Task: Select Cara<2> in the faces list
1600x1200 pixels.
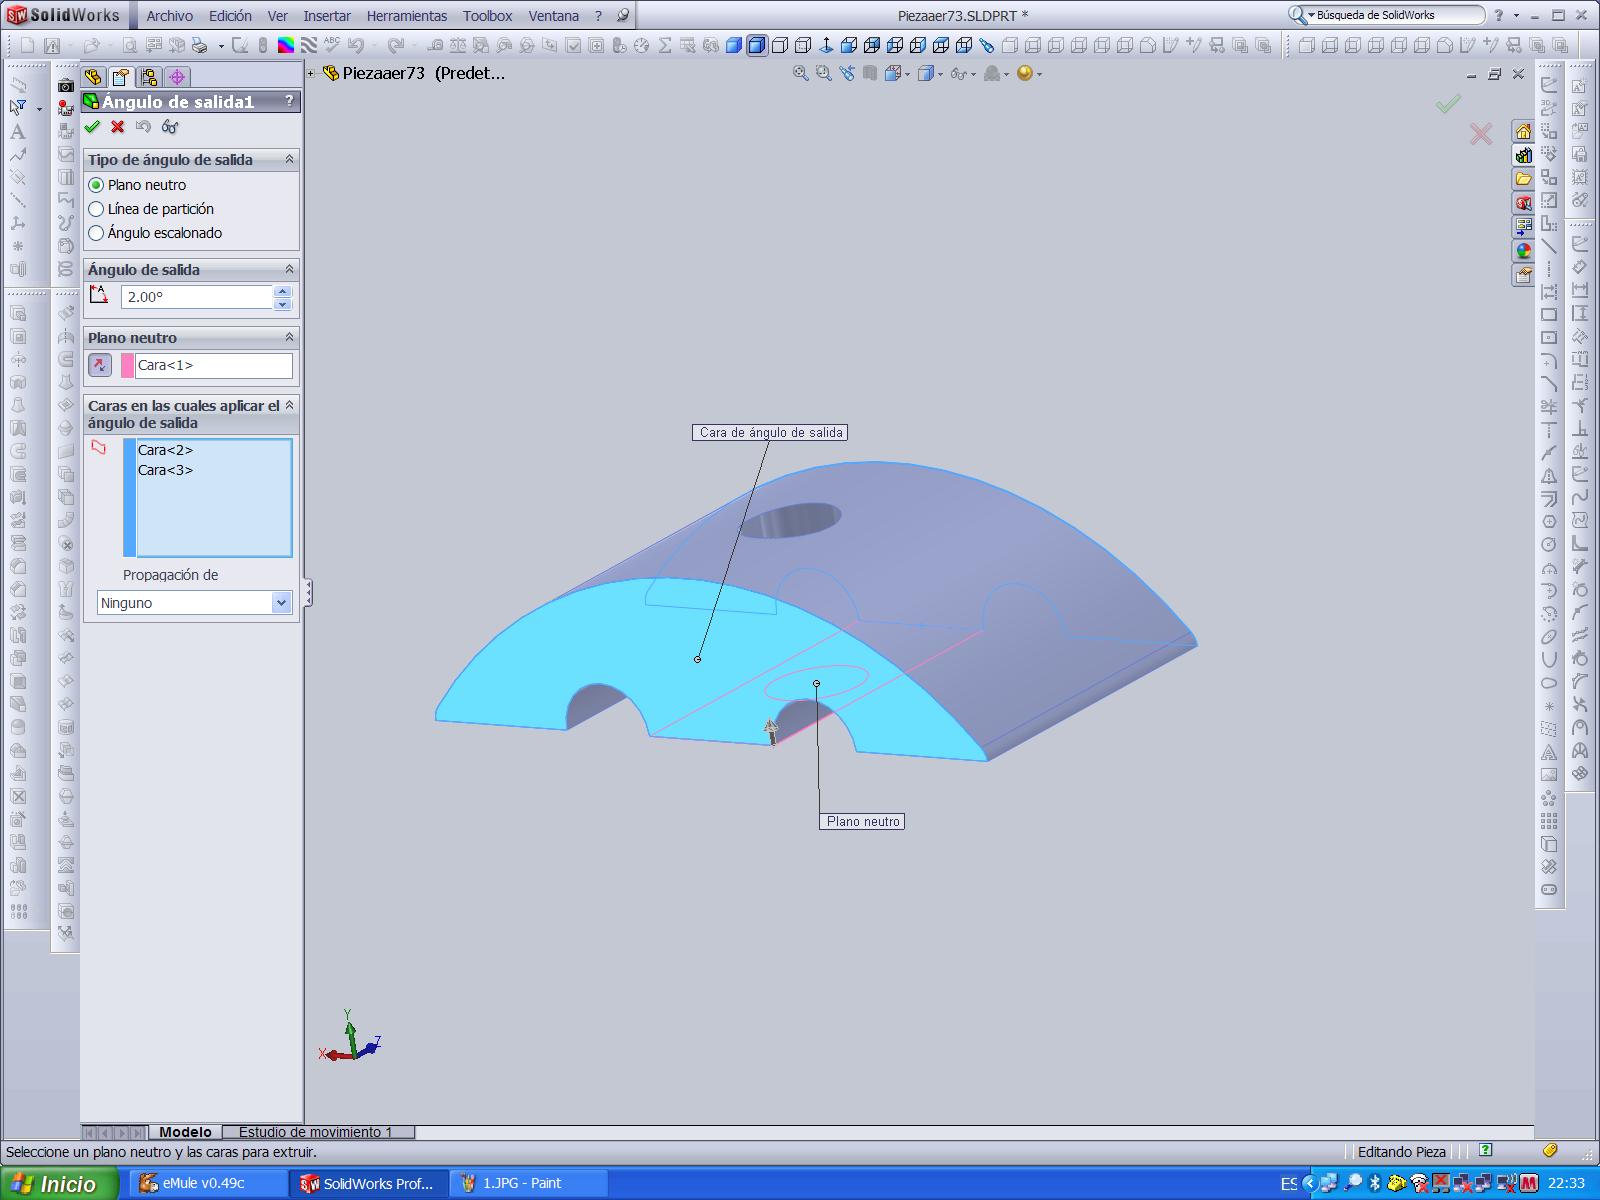Action: click(x=165, y=450)
